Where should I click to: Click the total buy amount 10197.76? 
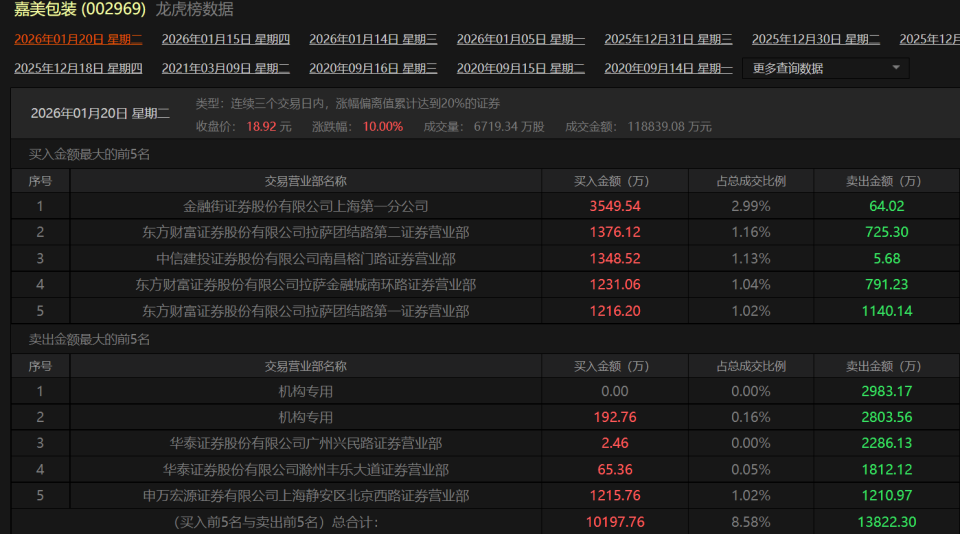[615, 522]
